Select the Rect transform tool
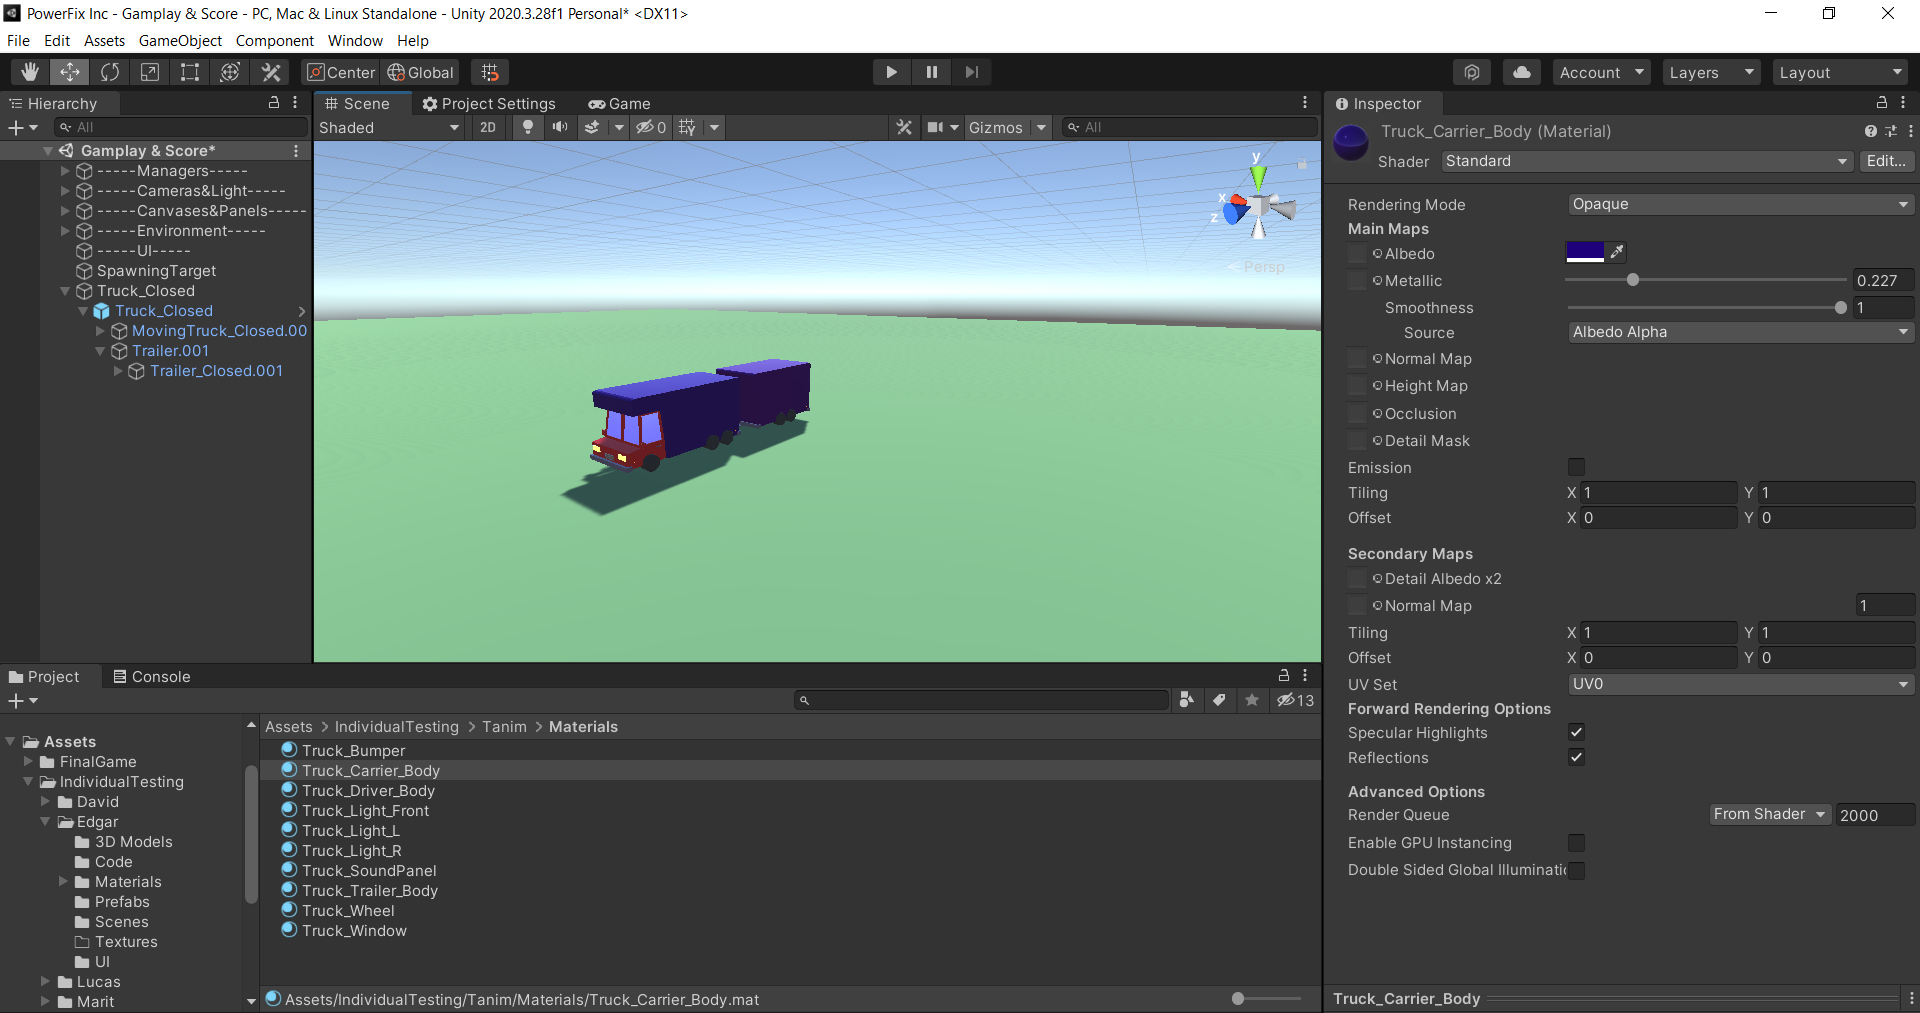Image resolution: width=1920 pixels, height=1013 pixels. 190,72
